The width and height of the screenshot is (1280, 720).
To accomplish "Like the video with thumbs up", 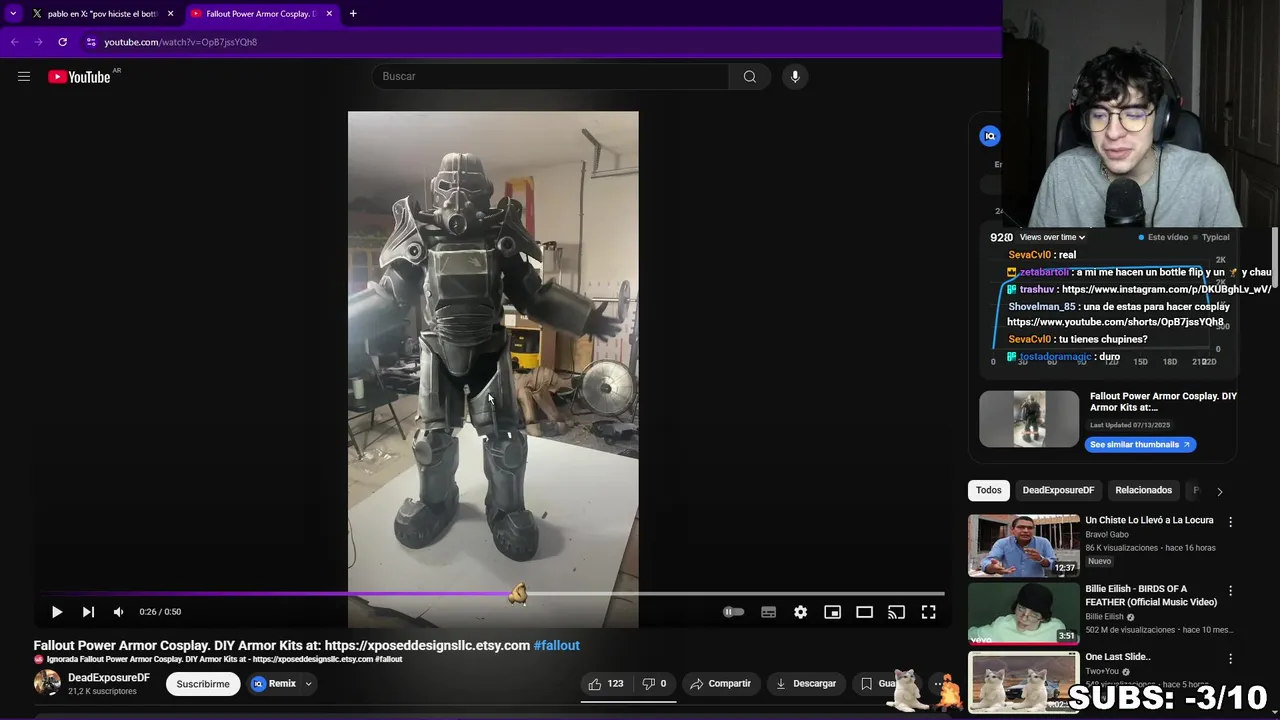I will click(x=606, y=684).
